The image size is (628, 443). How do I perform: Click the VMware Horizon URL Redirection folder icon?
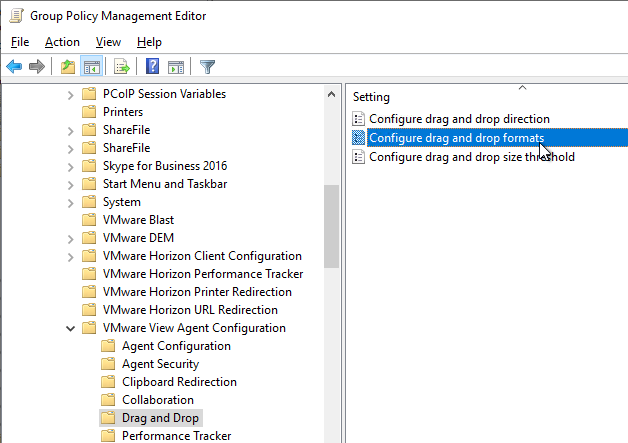(89, 310)
